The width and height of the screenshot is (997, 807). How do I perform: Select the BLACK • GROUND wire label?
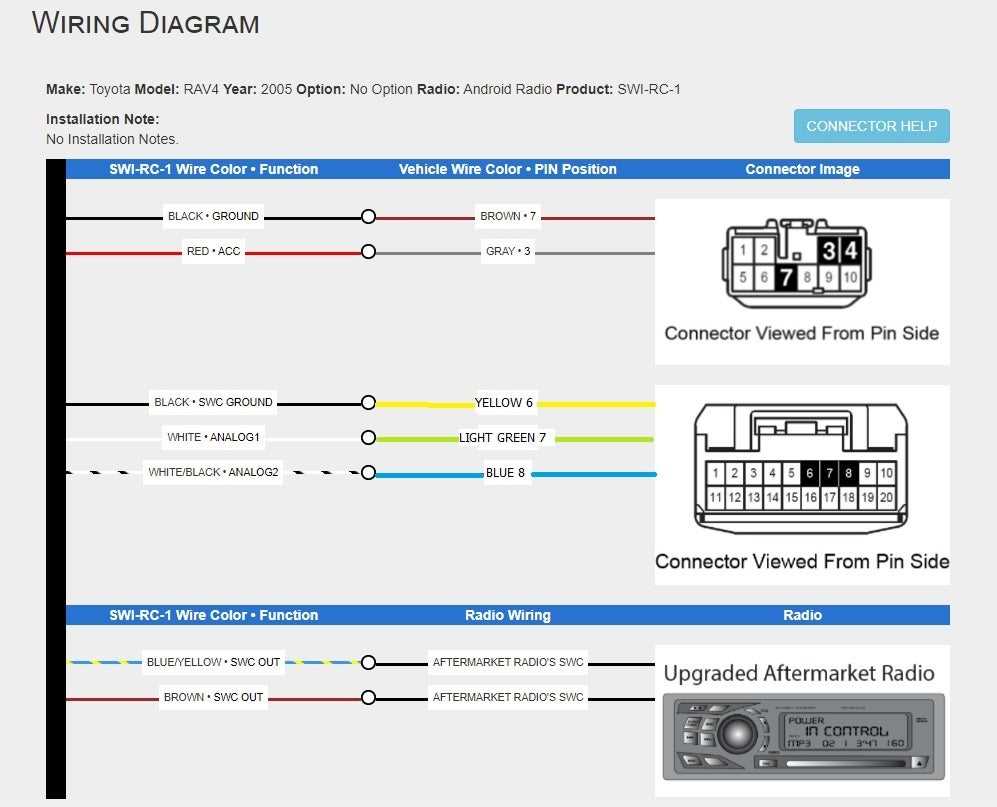coord(213,216)
